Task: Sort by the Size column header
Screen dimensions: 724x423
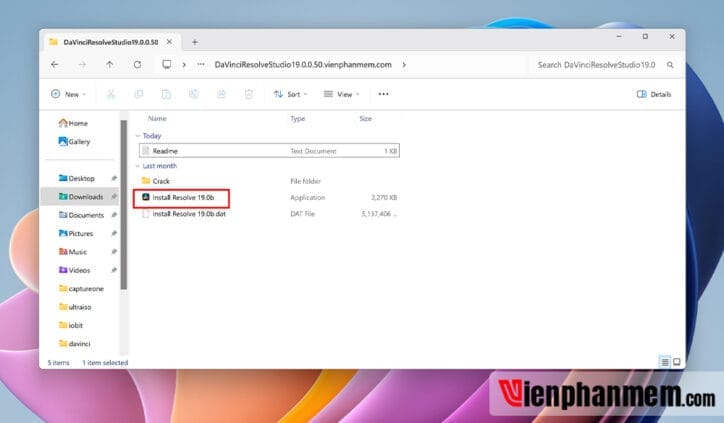Action: (365, 119)
